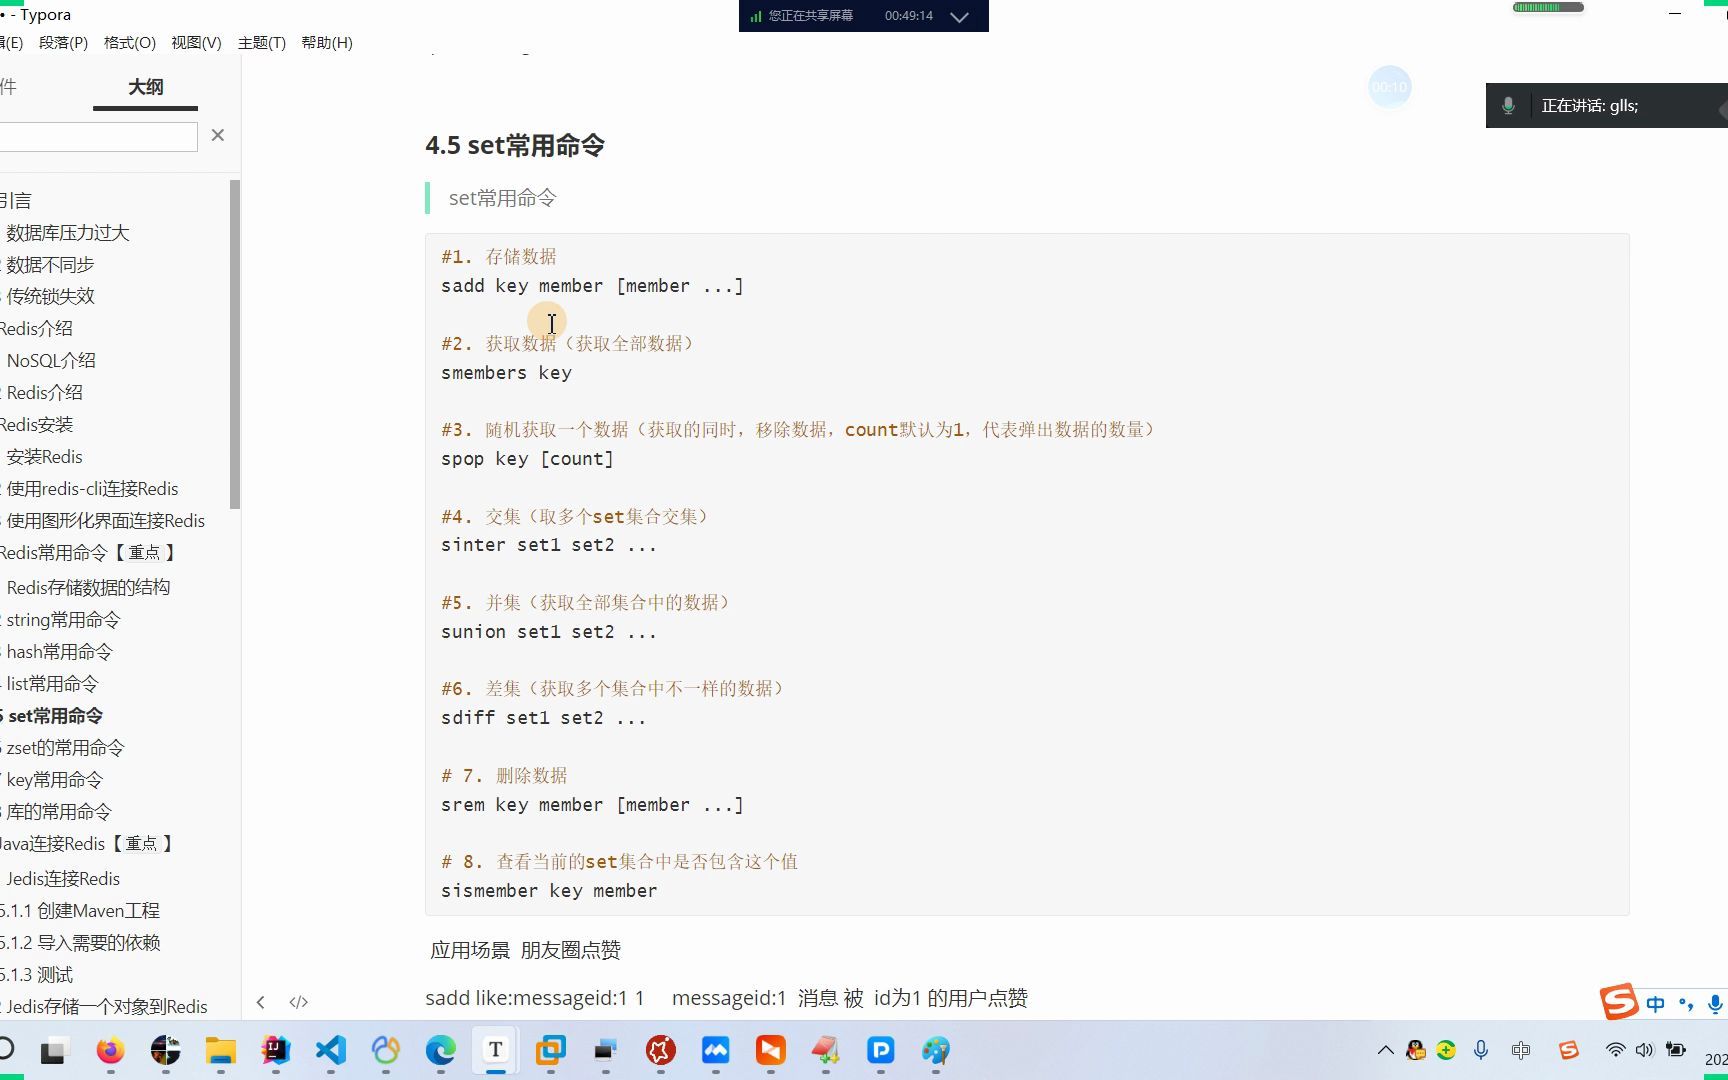This screenshot has height=1080, width=1728.
Task: Open IntelliJ IDEA from the taskbar
Action: point(275,1050)
